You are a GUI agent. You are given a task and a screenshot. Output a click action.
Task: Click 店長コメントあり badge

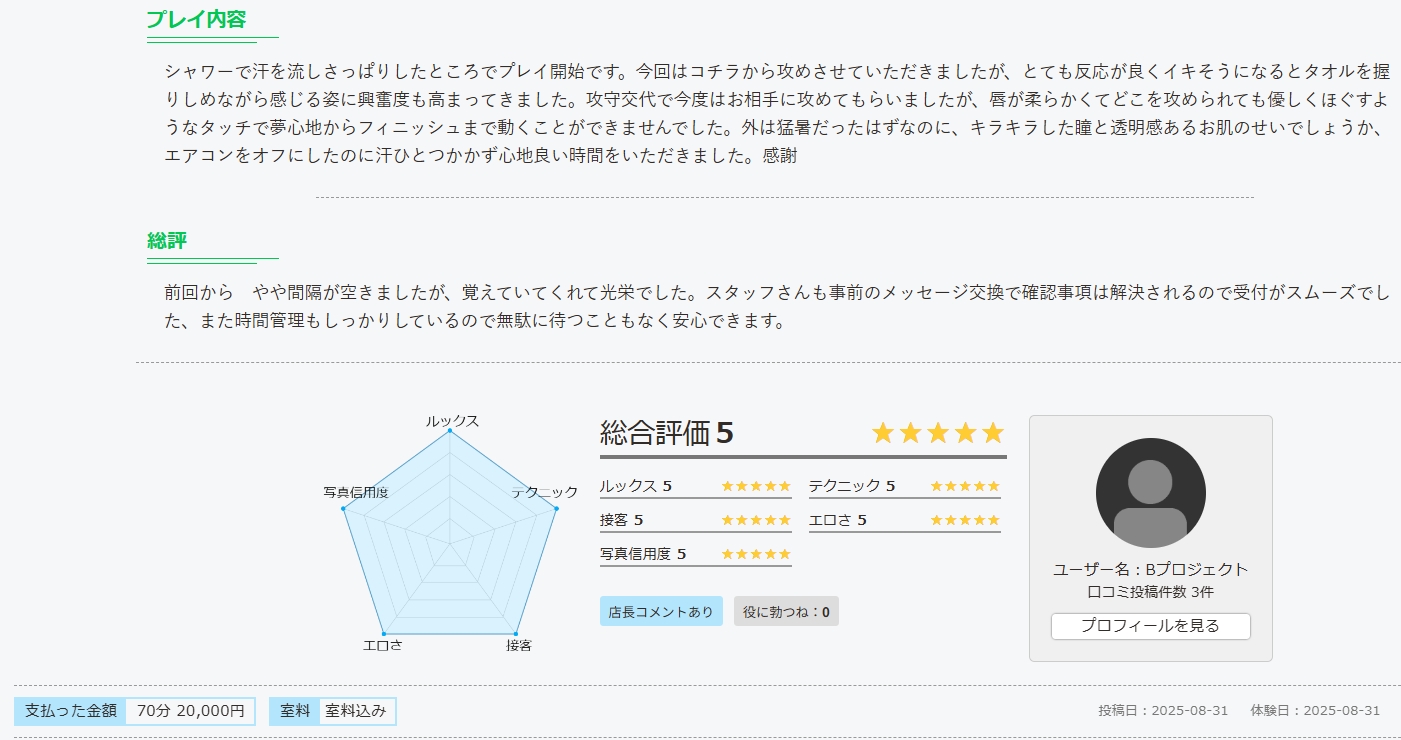pyautogui.click(x=661, y=612)
